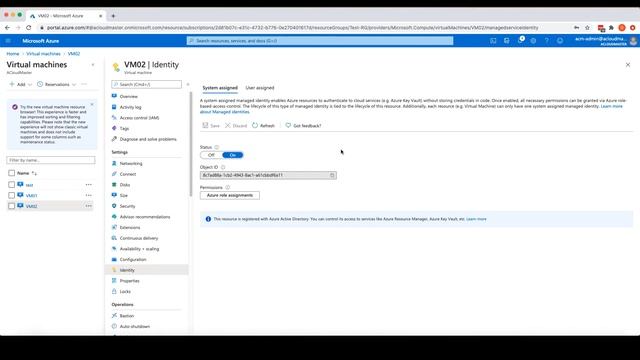Viewport: 640px width, 360px height.
Task: Open portal settings gear icon
Action: tap(533, 41)
